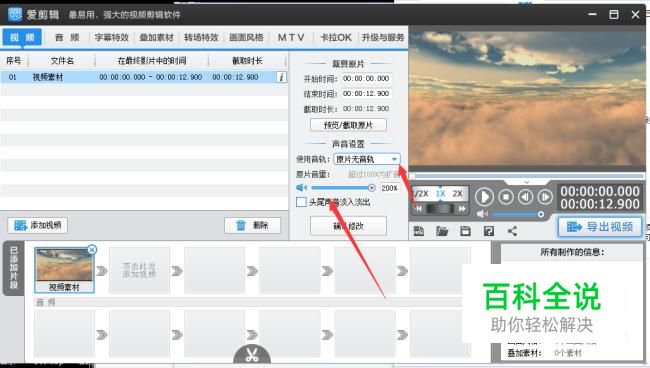Click the info icon on 视频素材 row

point(281,77)
